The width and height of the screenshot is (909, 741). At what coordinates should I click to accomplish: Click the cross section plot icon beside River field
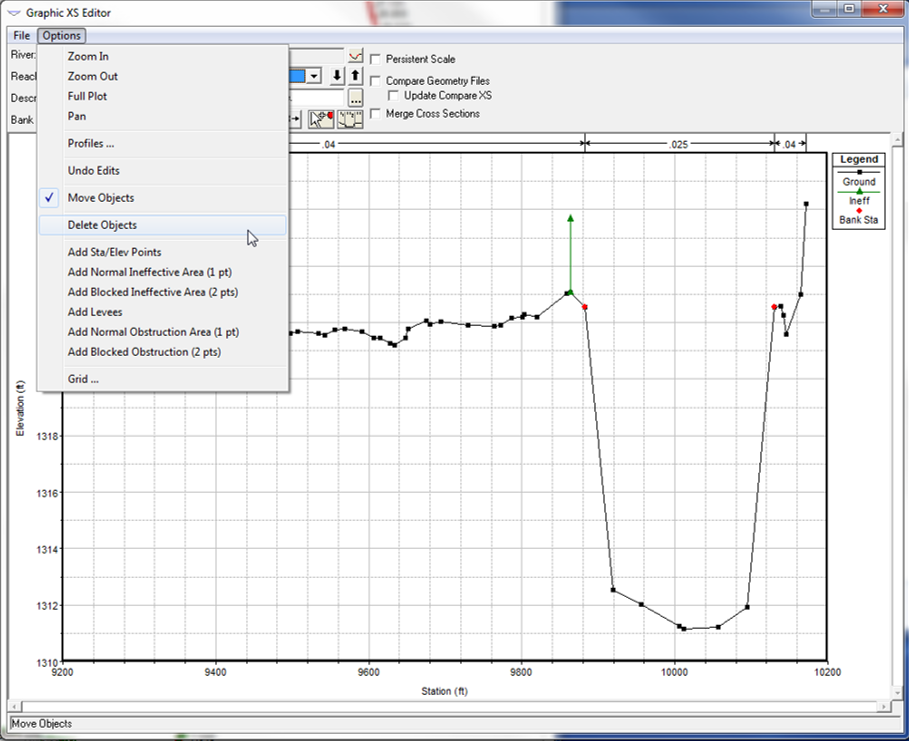coord(355,56)
